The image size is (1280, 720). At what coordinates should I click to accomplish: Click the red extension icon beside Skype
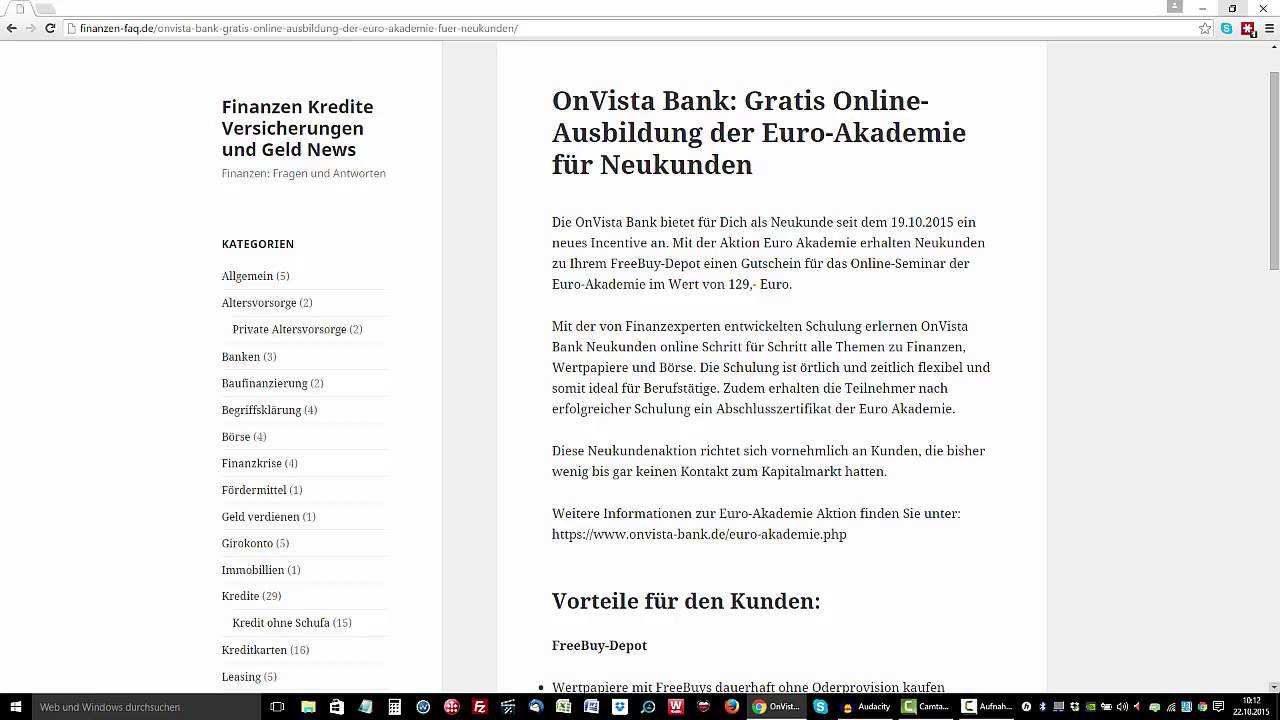(x=1248, y=28)
